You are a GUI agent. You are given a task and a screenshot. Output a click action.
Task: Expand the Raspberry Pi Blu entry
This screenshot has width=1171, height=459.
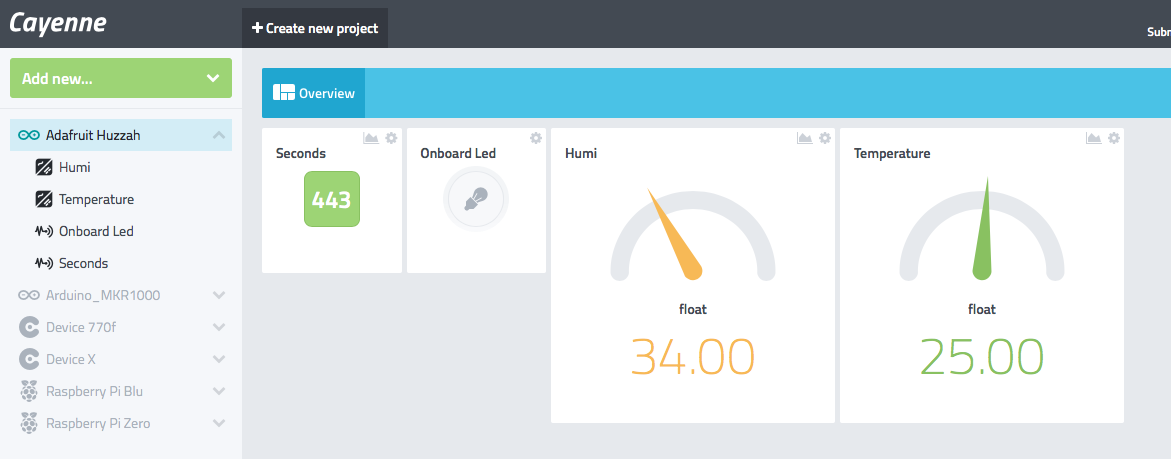pos(219,391)
